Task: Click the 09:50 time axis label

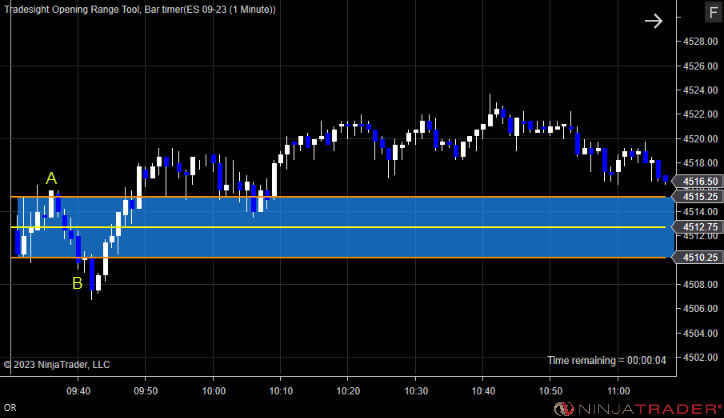Action: [145, 391]
